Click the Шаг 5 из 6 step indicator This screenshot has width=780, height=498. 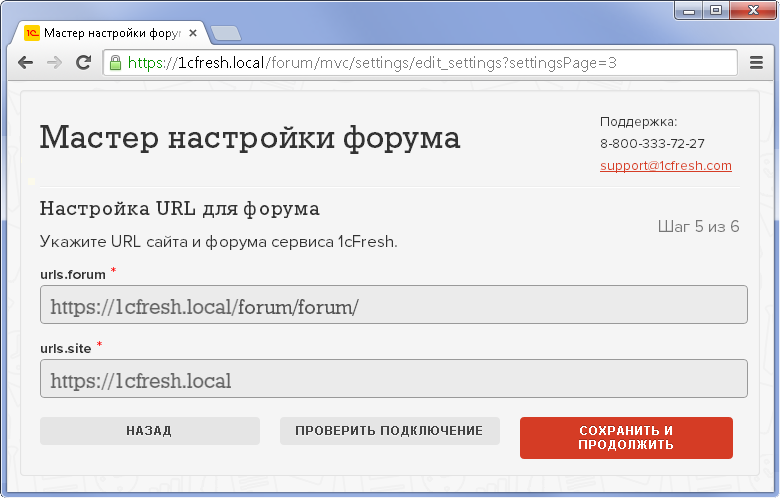pyautogui.click(x=698, y=227)
